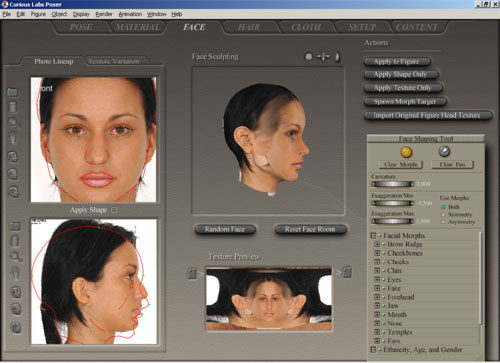Click the Caricature slider

pos(393,184)
